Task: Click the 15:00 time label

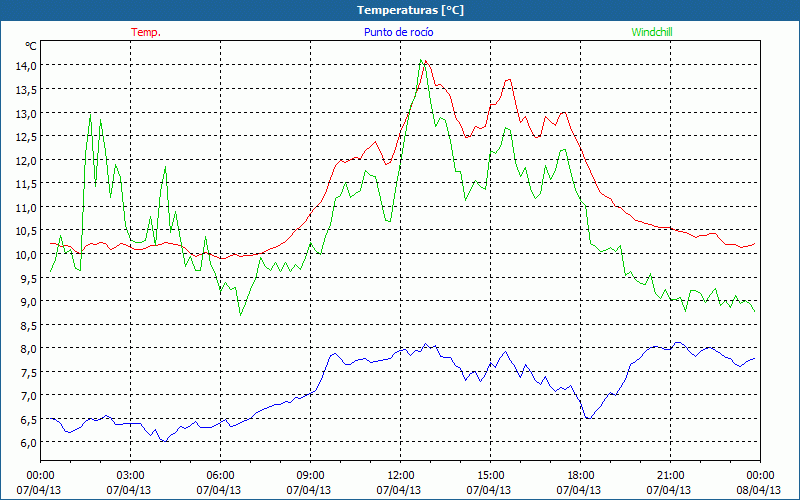Action: [490, 476]
